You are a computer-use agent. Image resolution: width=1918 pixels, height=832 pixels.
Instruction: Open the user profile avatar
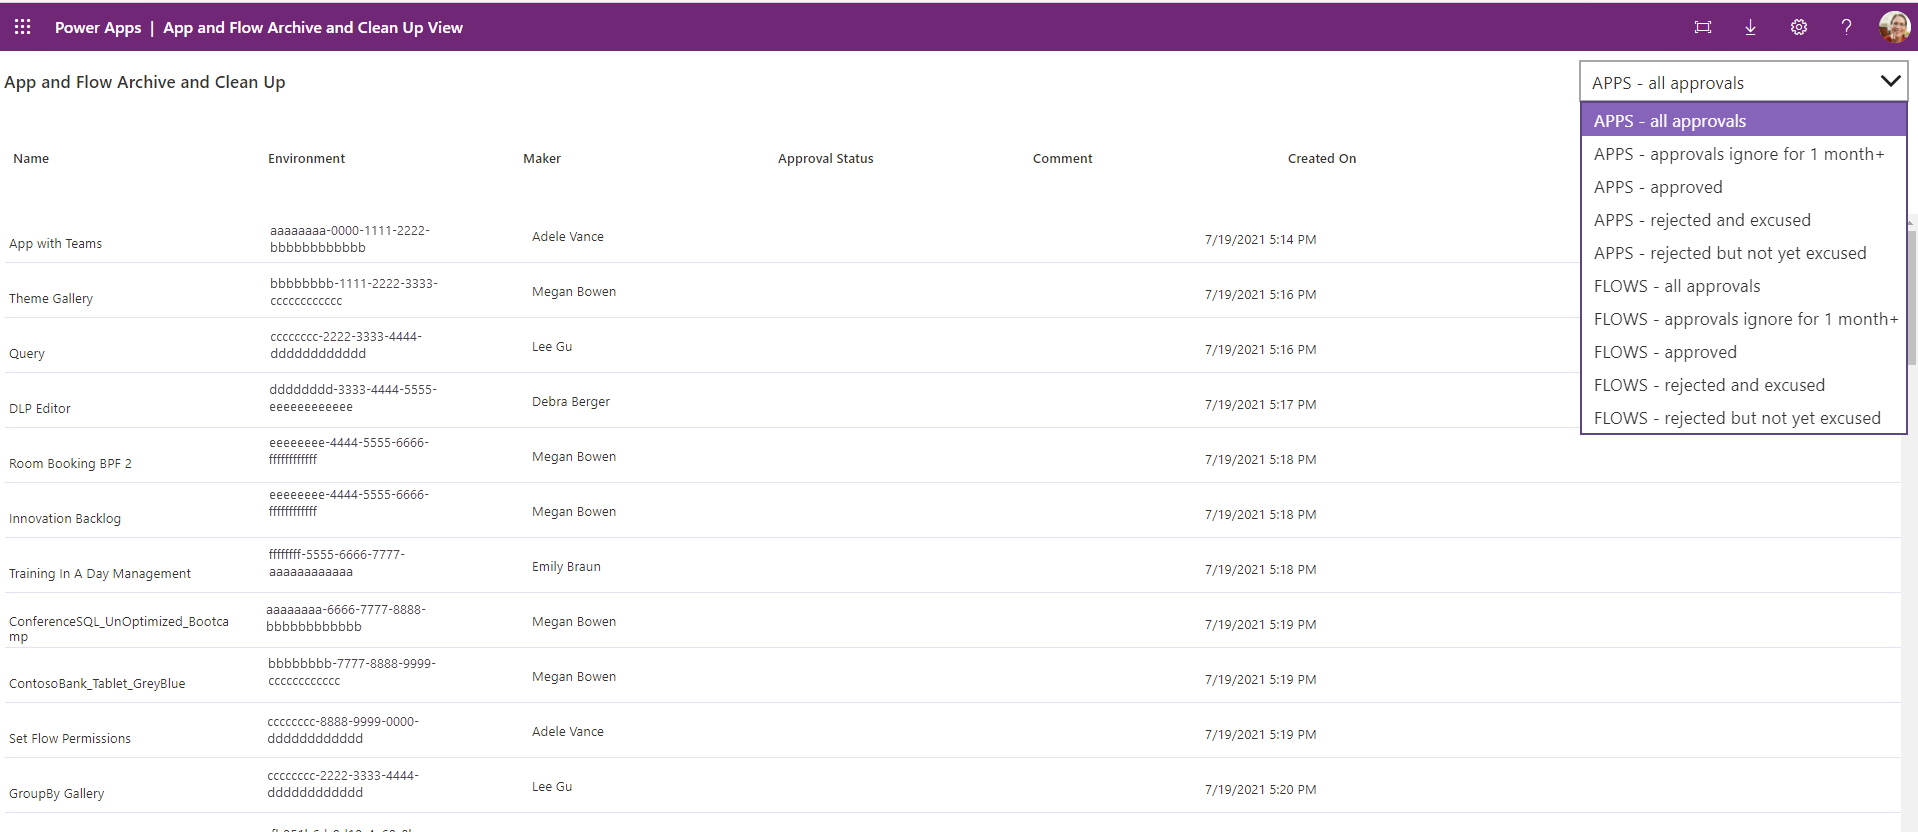click(x=1893, y=27)
